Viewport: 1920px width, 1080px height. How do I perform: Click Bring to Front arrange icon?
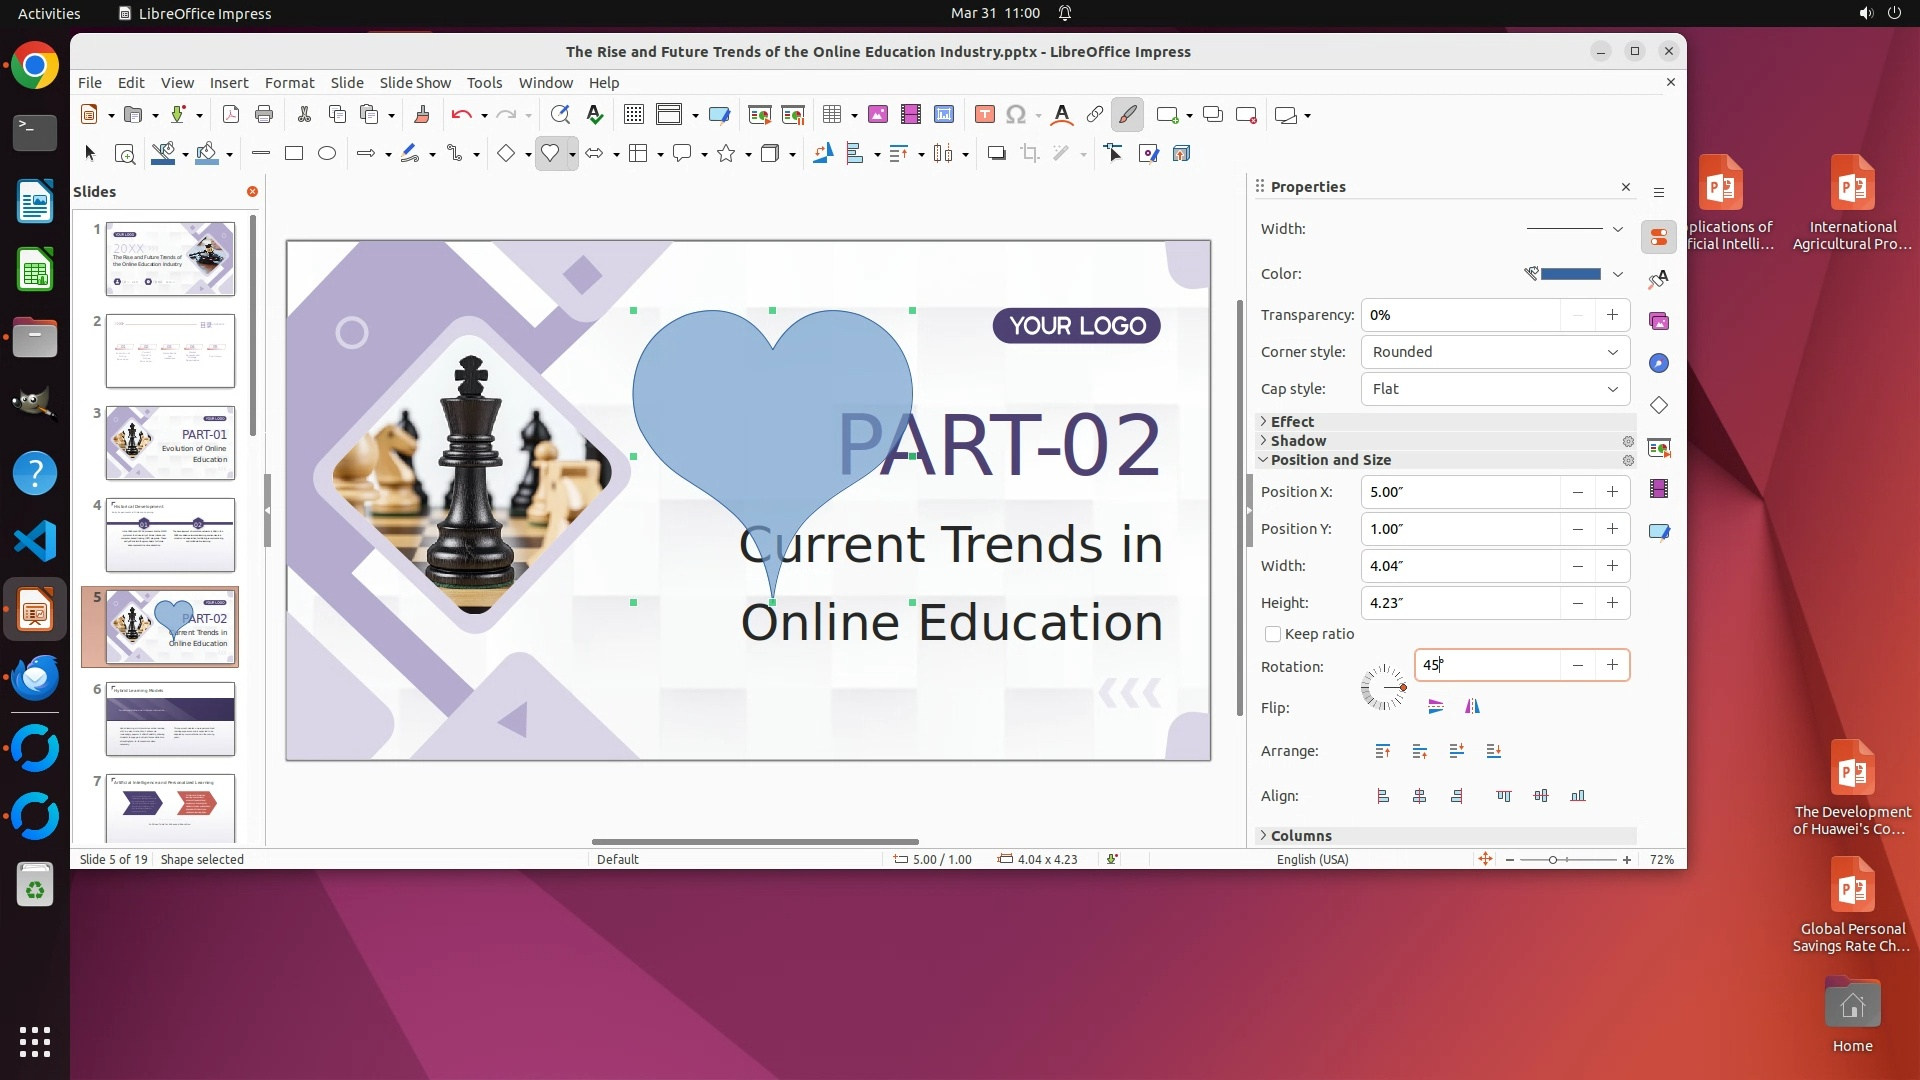coord(1383,751)
